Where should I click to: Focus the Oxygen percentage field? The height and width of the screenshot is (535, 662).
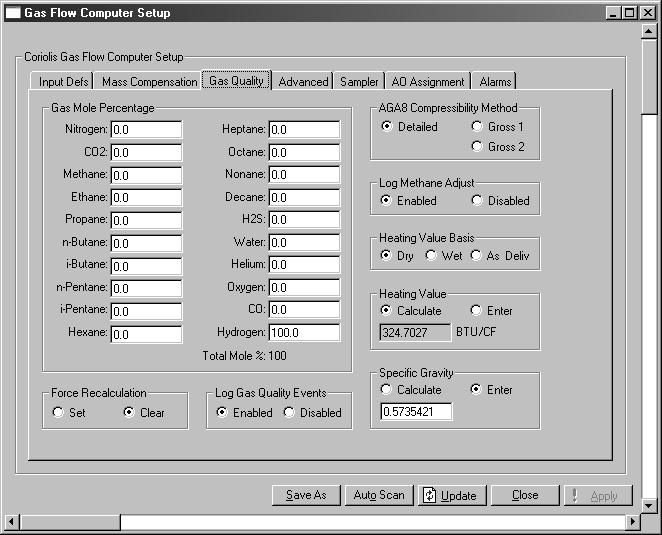pyautogui.click(x=304, y=287)
